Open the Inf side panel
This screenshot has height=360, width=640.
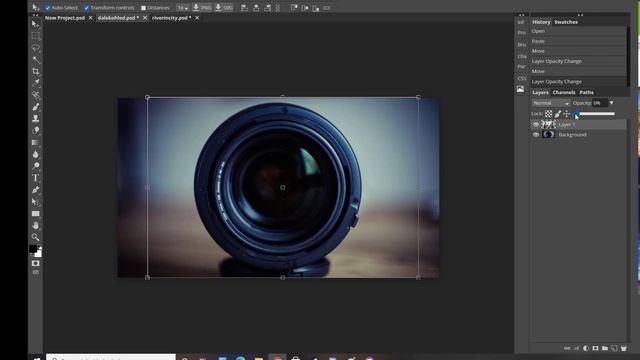pos(521,22)
